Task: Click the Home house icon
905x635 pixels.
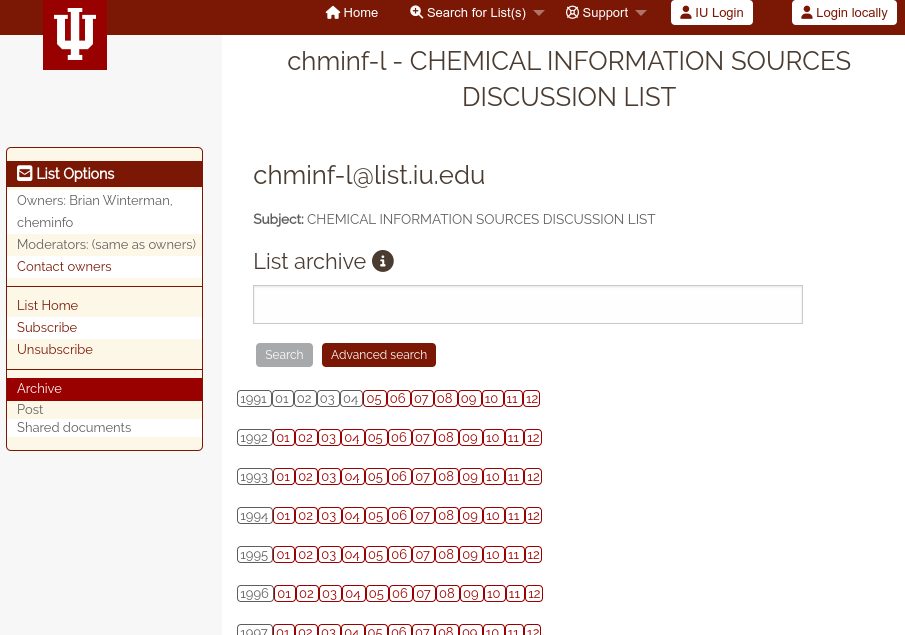Action: (x=332, y=13)
